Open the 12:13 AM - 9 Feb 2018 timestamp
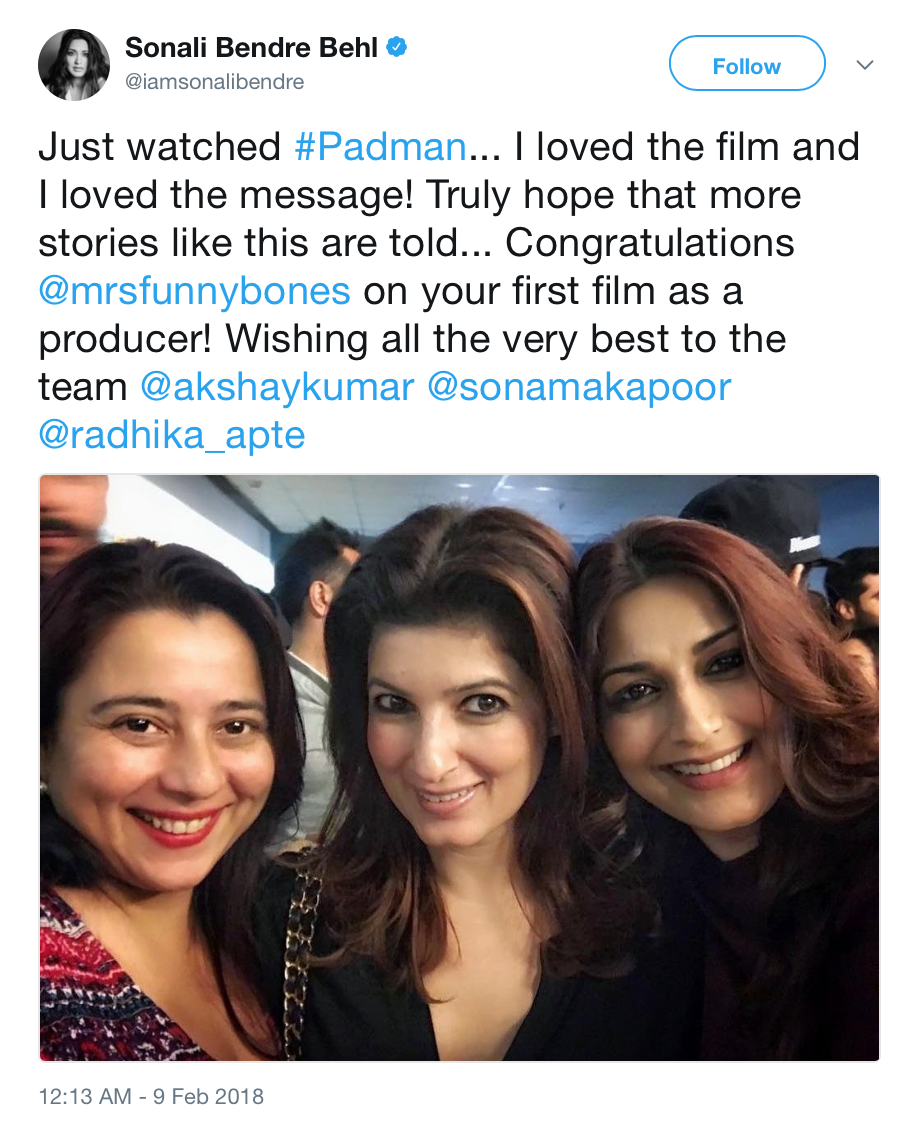This screenshot has height=1124, width=916. point(151,1096)
